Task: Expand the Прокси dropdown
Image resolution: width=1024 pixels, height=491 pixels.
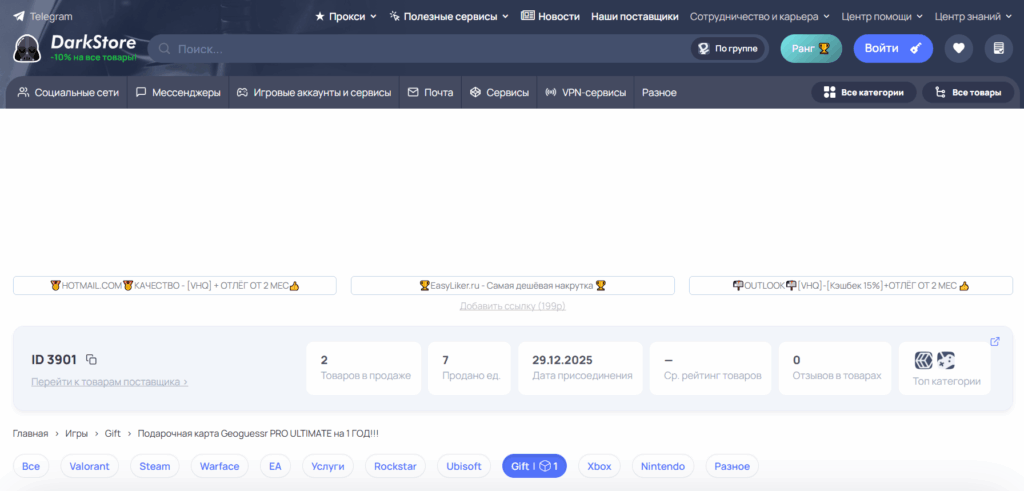Action: click(345, 16)
